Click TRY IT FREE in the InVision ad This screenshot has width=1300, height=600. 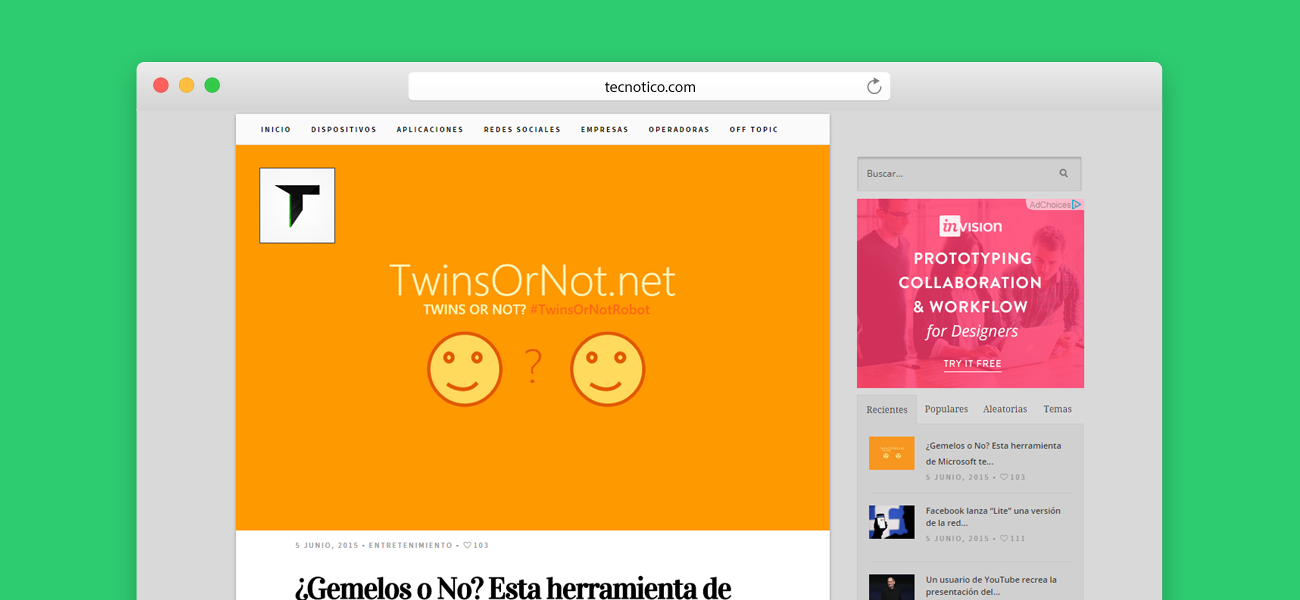(x=972, y=364)
